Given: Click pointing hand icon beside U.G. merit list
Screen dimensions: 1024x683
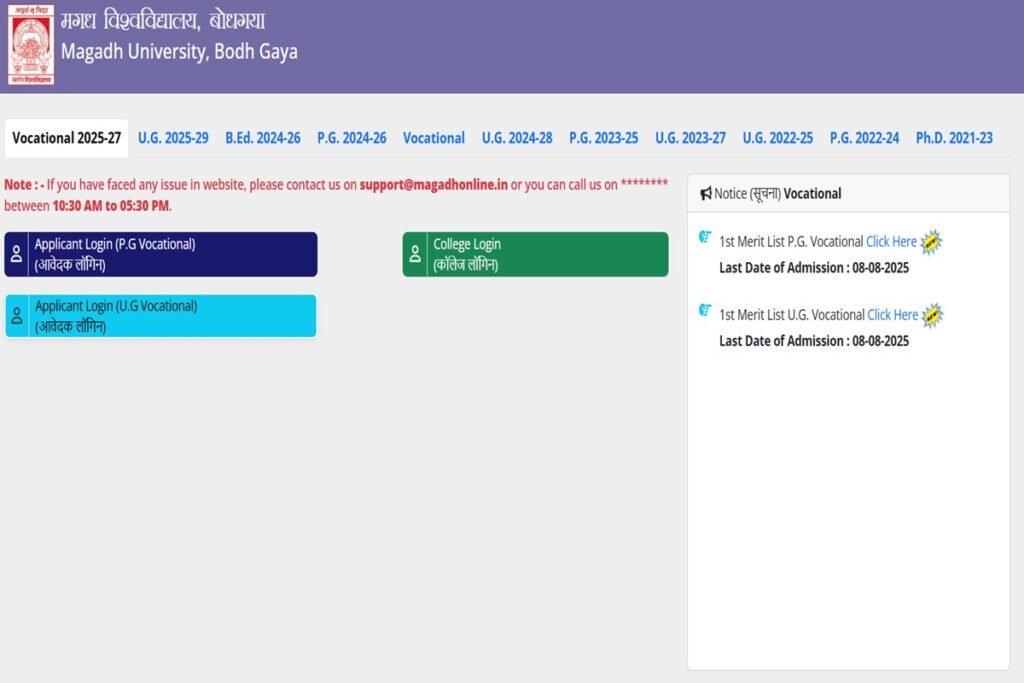Looking at the screenshot, I should click(705, 310).
